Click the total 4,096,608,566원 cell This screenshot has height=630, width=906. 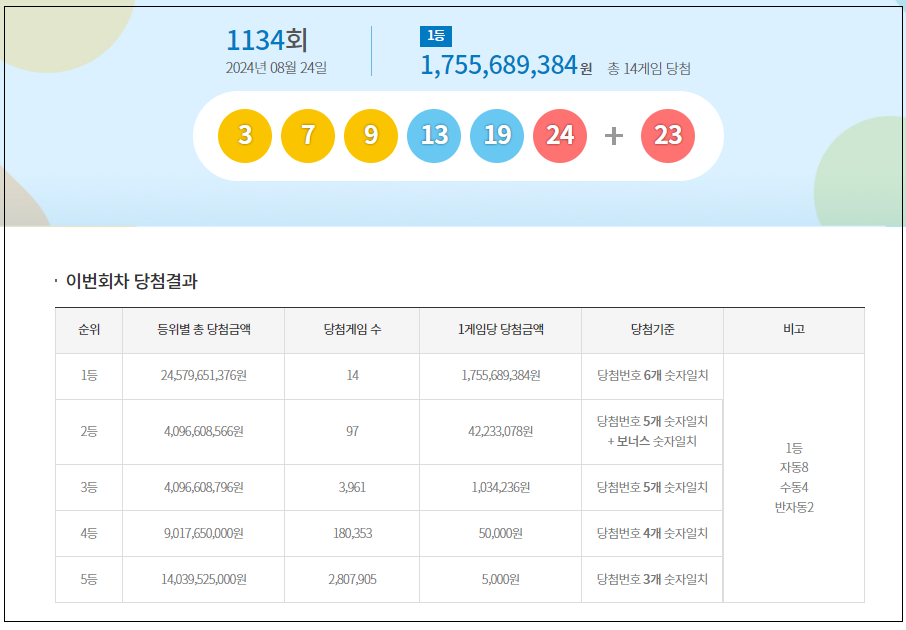click(204, 432)
